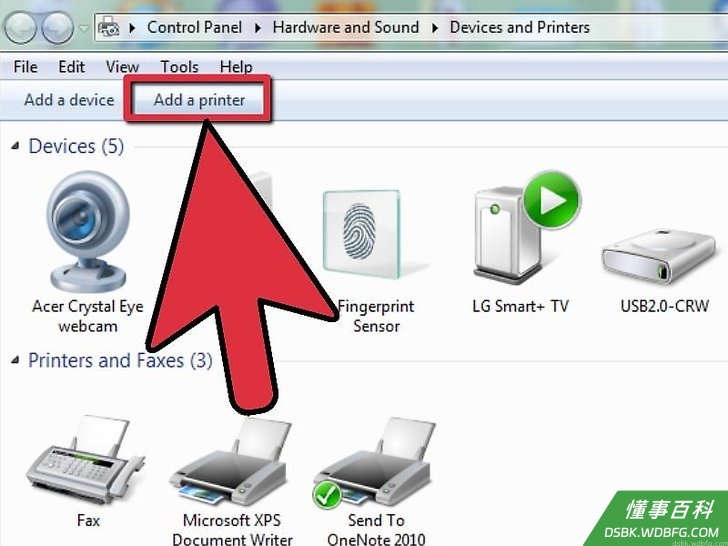
Task: Click the LG Smart+ TV label
Action: pos(520,306)
